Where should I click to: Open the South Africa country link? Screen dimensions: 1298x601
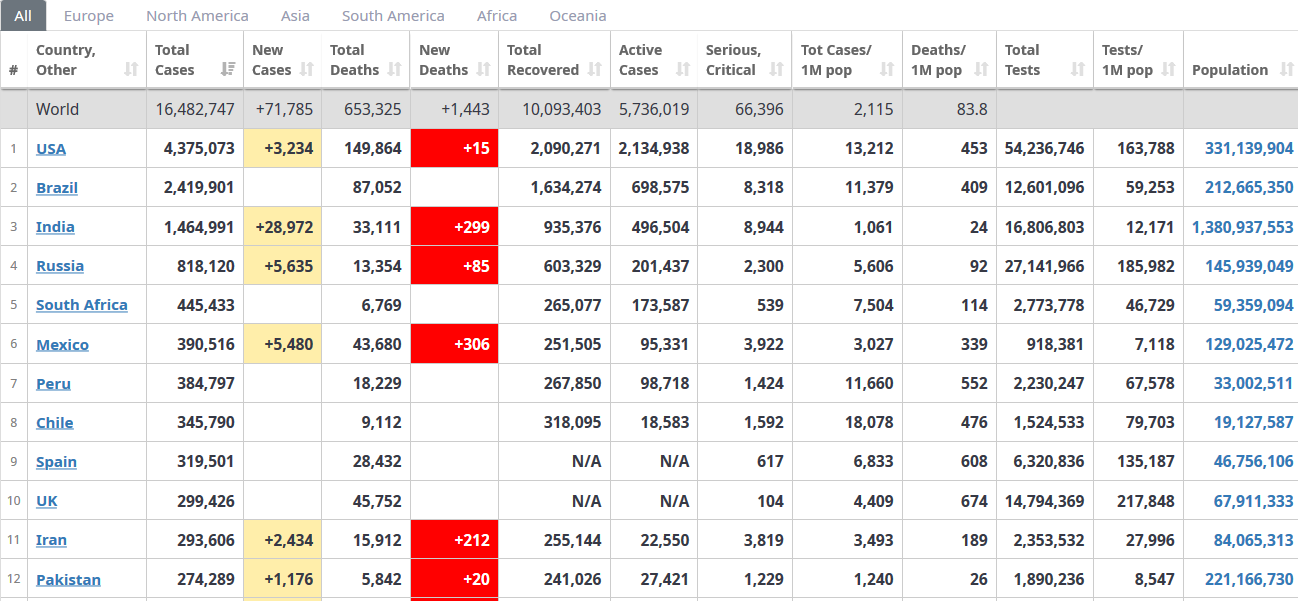point(82,305)
